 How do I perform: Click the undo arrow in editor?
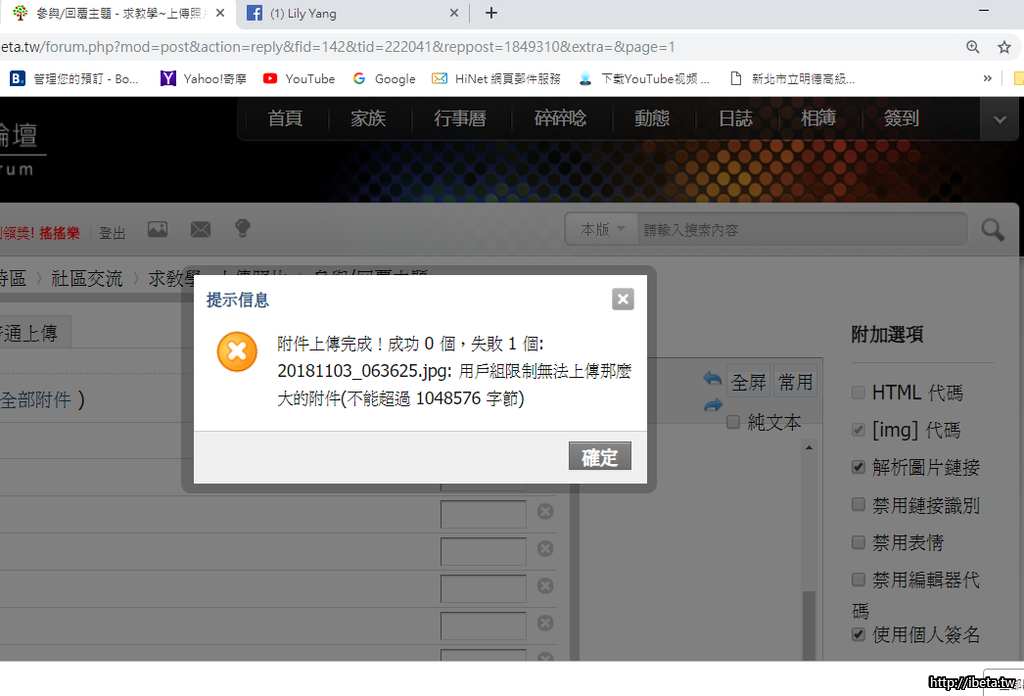click(x=712, y=379)
